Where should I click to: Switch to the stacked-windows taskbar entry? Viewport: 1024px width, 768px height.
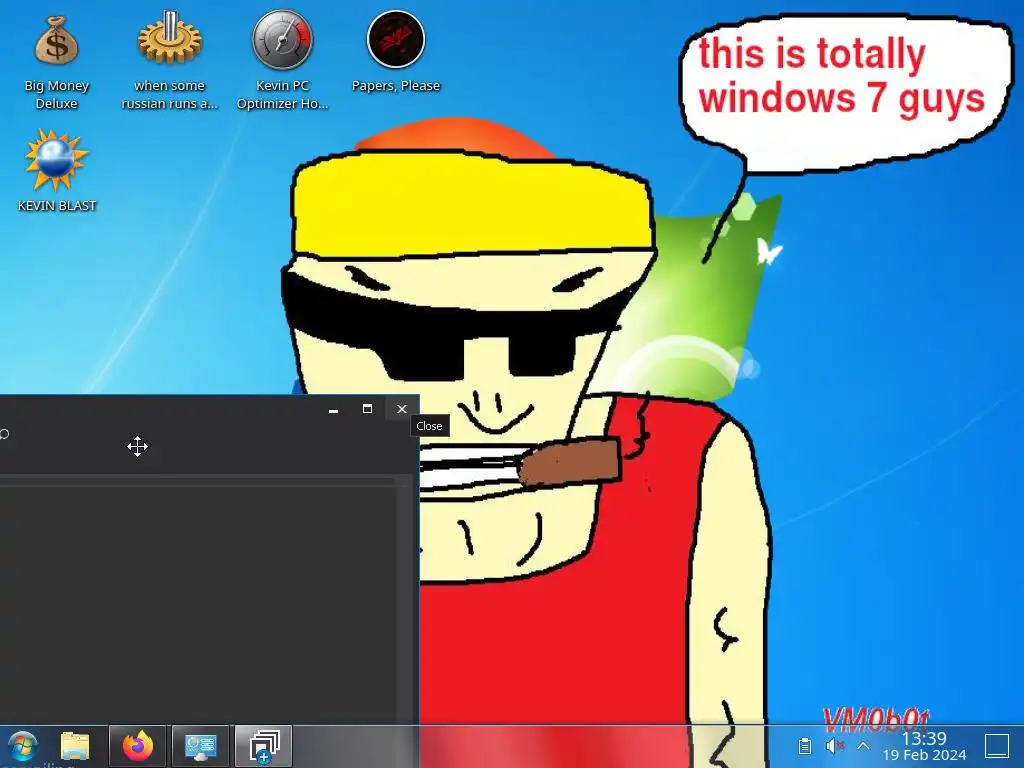point(263,746)
